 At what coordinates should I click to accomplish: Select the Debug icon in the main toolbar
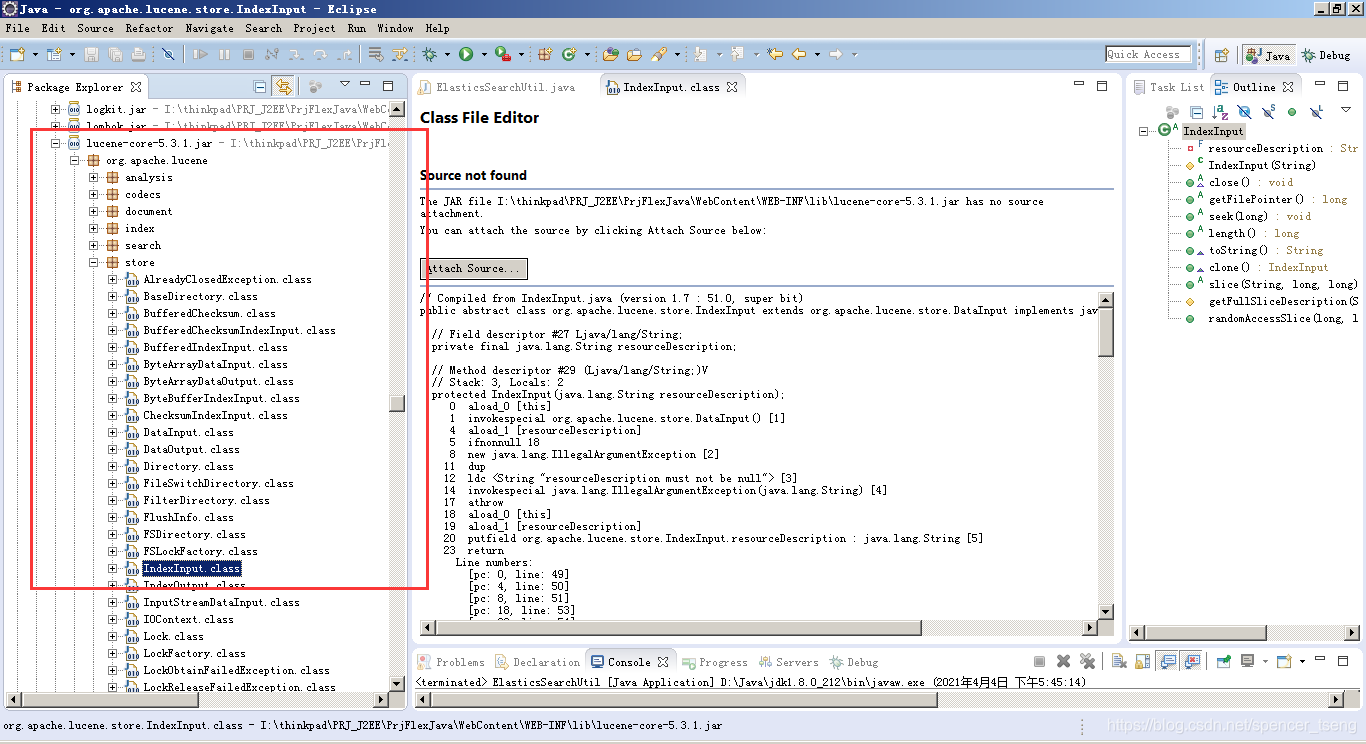point(427,55)
